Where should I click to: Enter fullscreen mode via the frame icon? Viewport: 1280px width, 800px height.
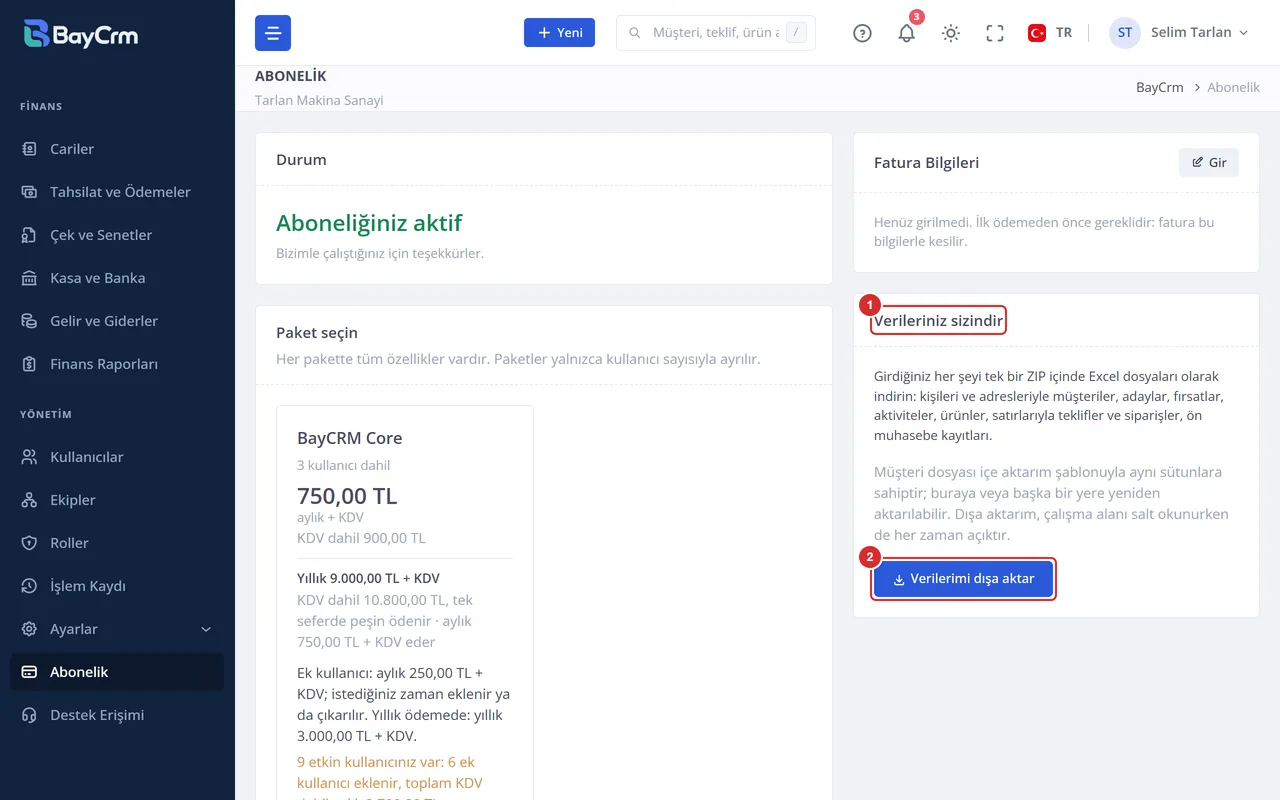click(995, 33)
